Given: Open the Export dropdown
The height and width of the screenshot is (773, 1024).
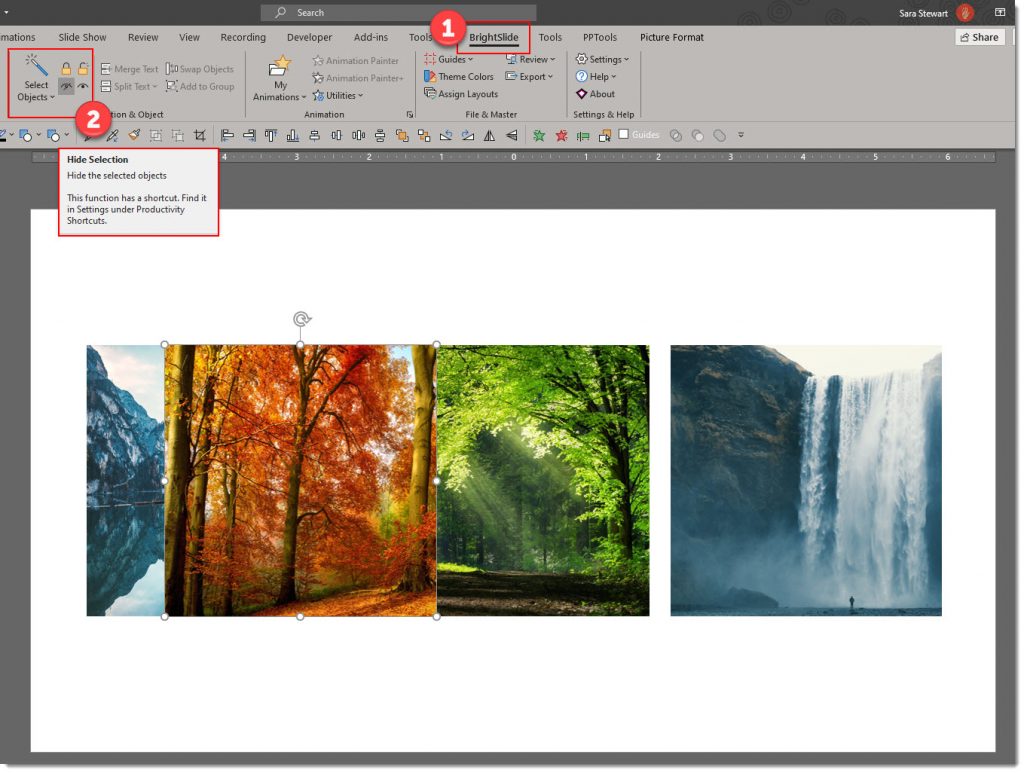Looking at the screenshot, I should pos(533,76).
